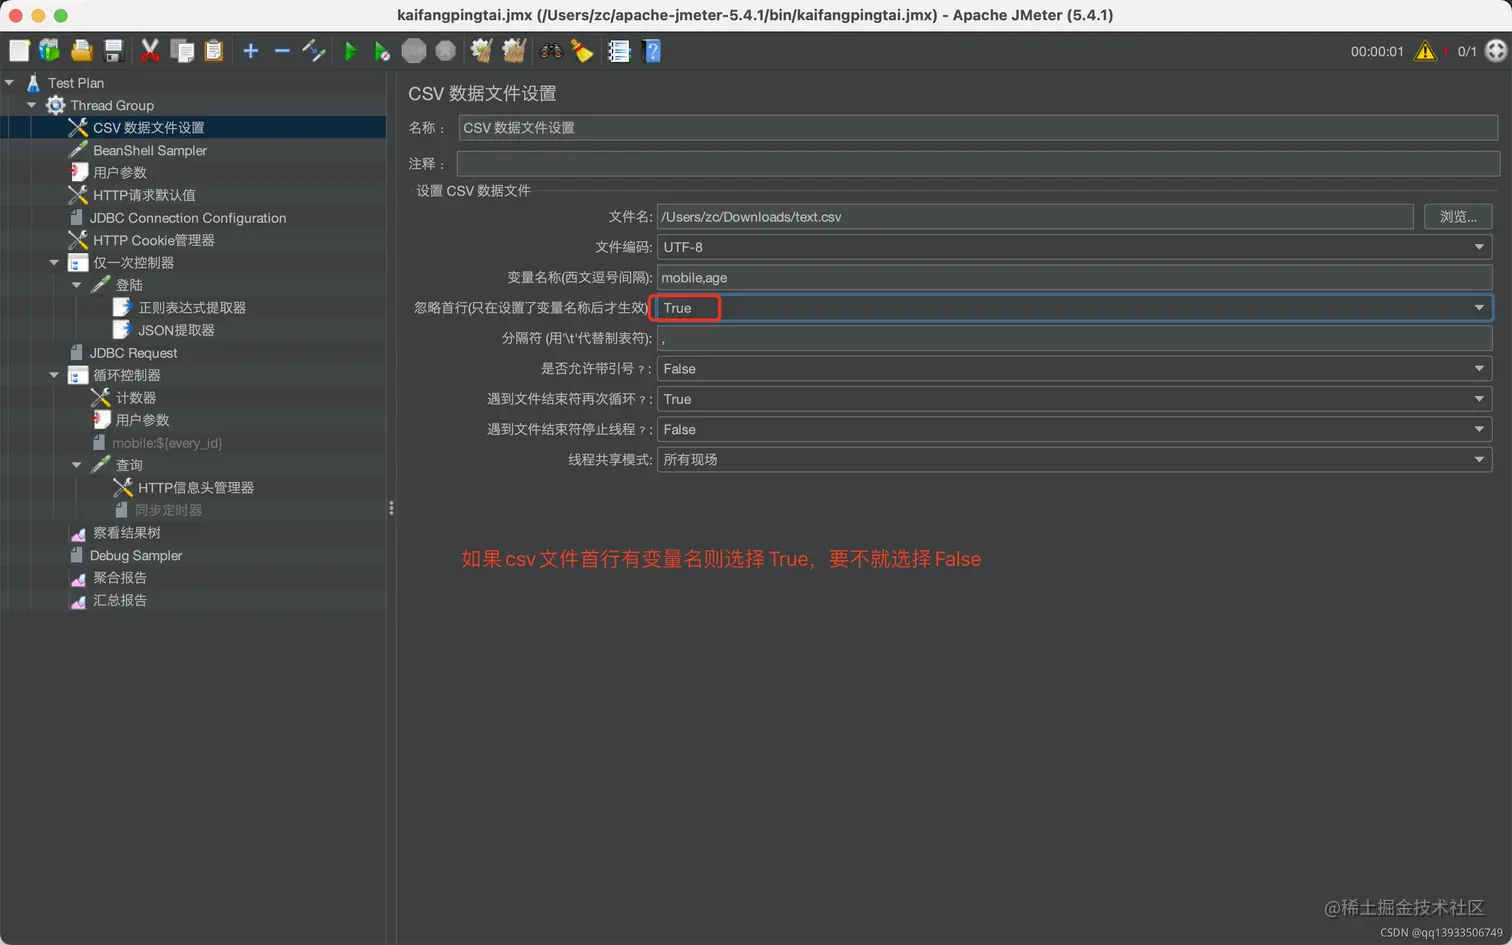Select JDBC Request tree item
Image resolution: width=1512 pixels, height=945 pixels.
pos(133,353)
